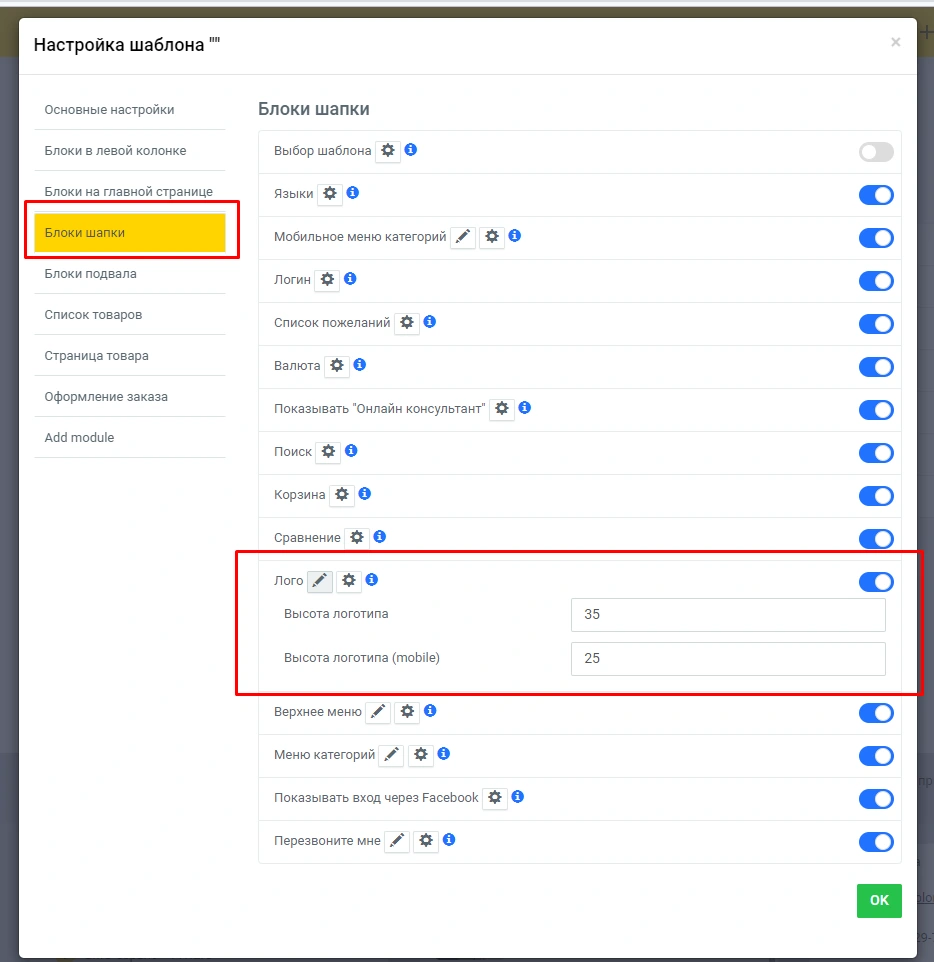Click the info icon beside Валюта
The image size is (934, 962).
click(360, 365)
